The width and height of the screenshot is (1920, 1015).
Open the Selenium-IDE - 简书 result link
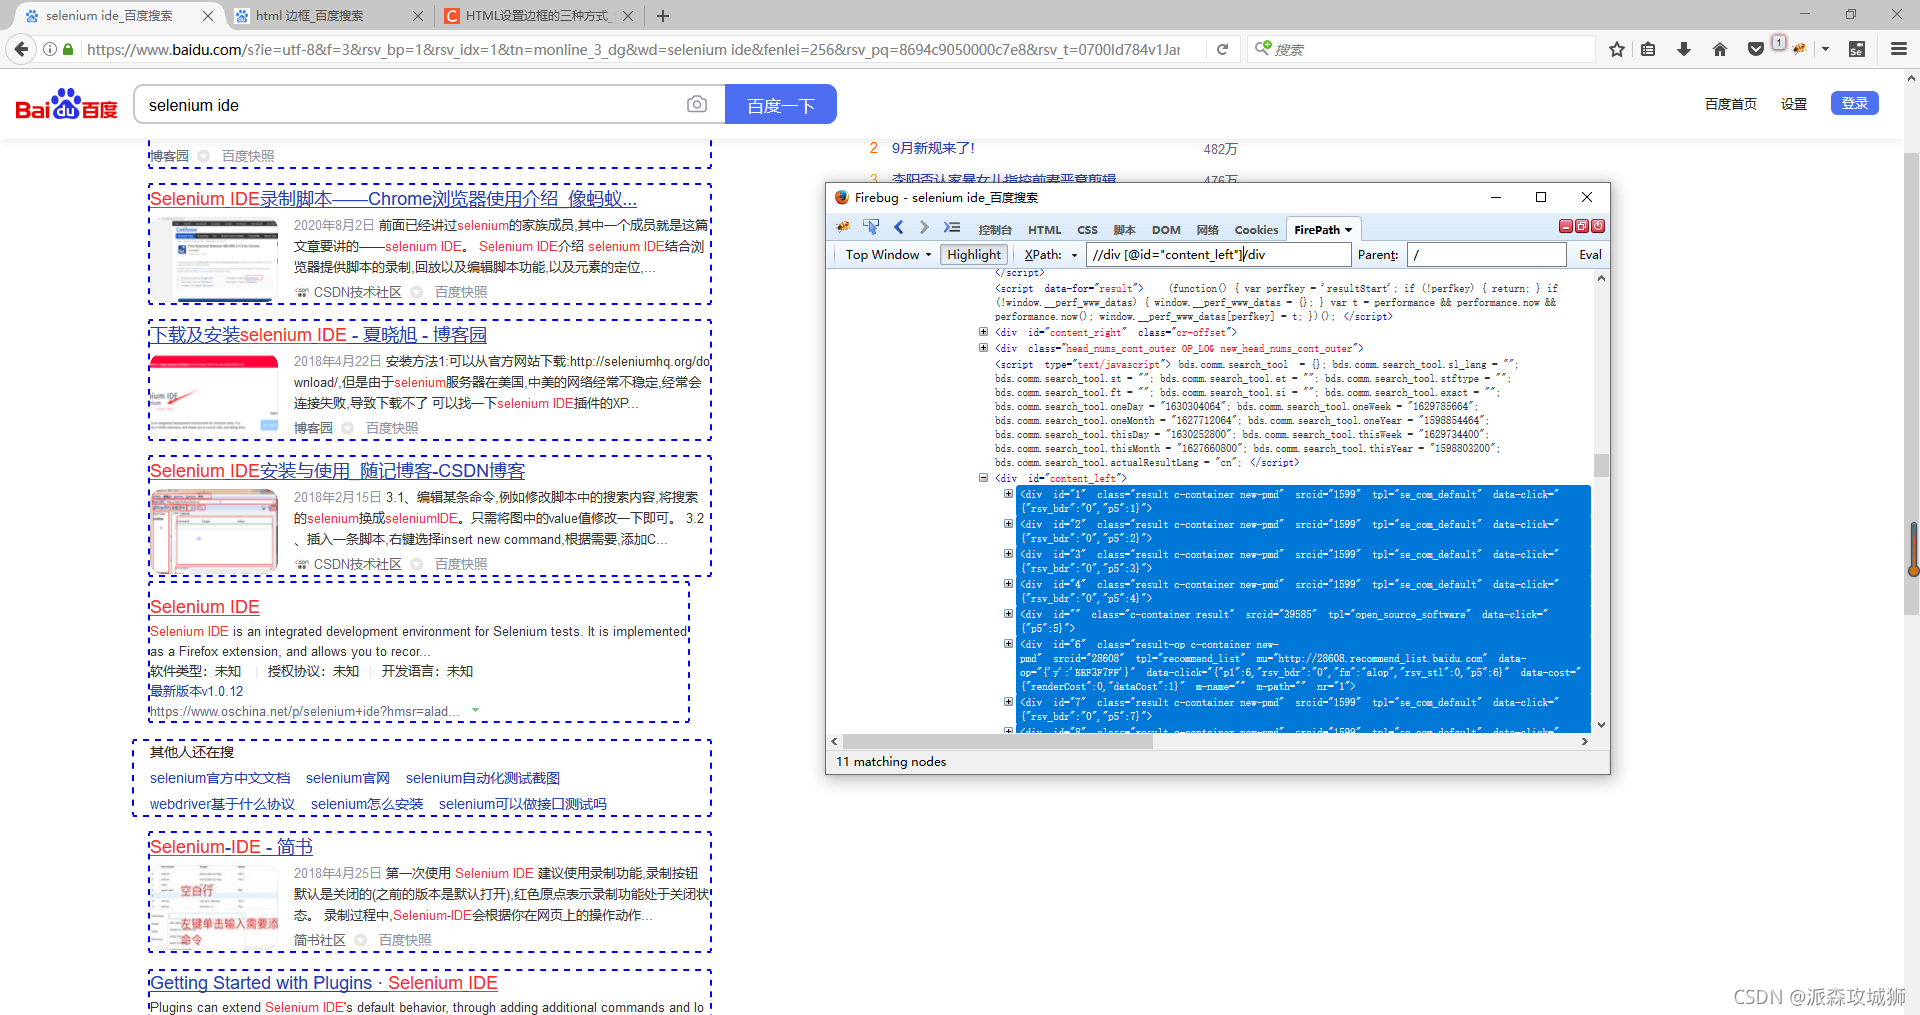point(231,847)
